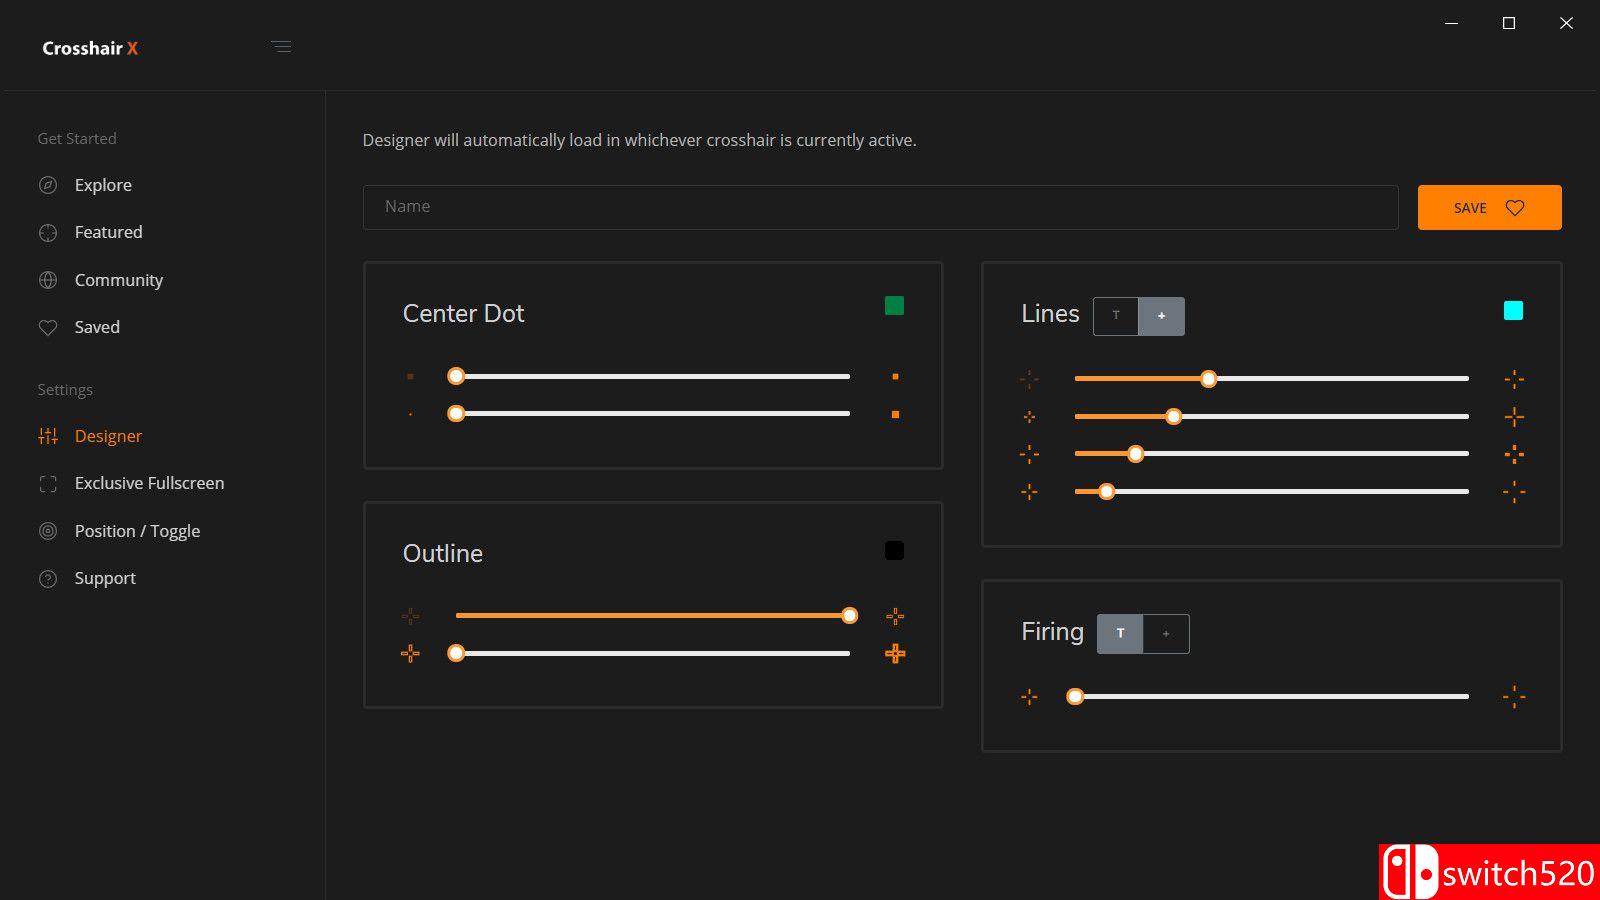Open the cyan Lines color picker
Image resolution: width=1600 pixels, height=900 pixels.
pos(1513,311)
